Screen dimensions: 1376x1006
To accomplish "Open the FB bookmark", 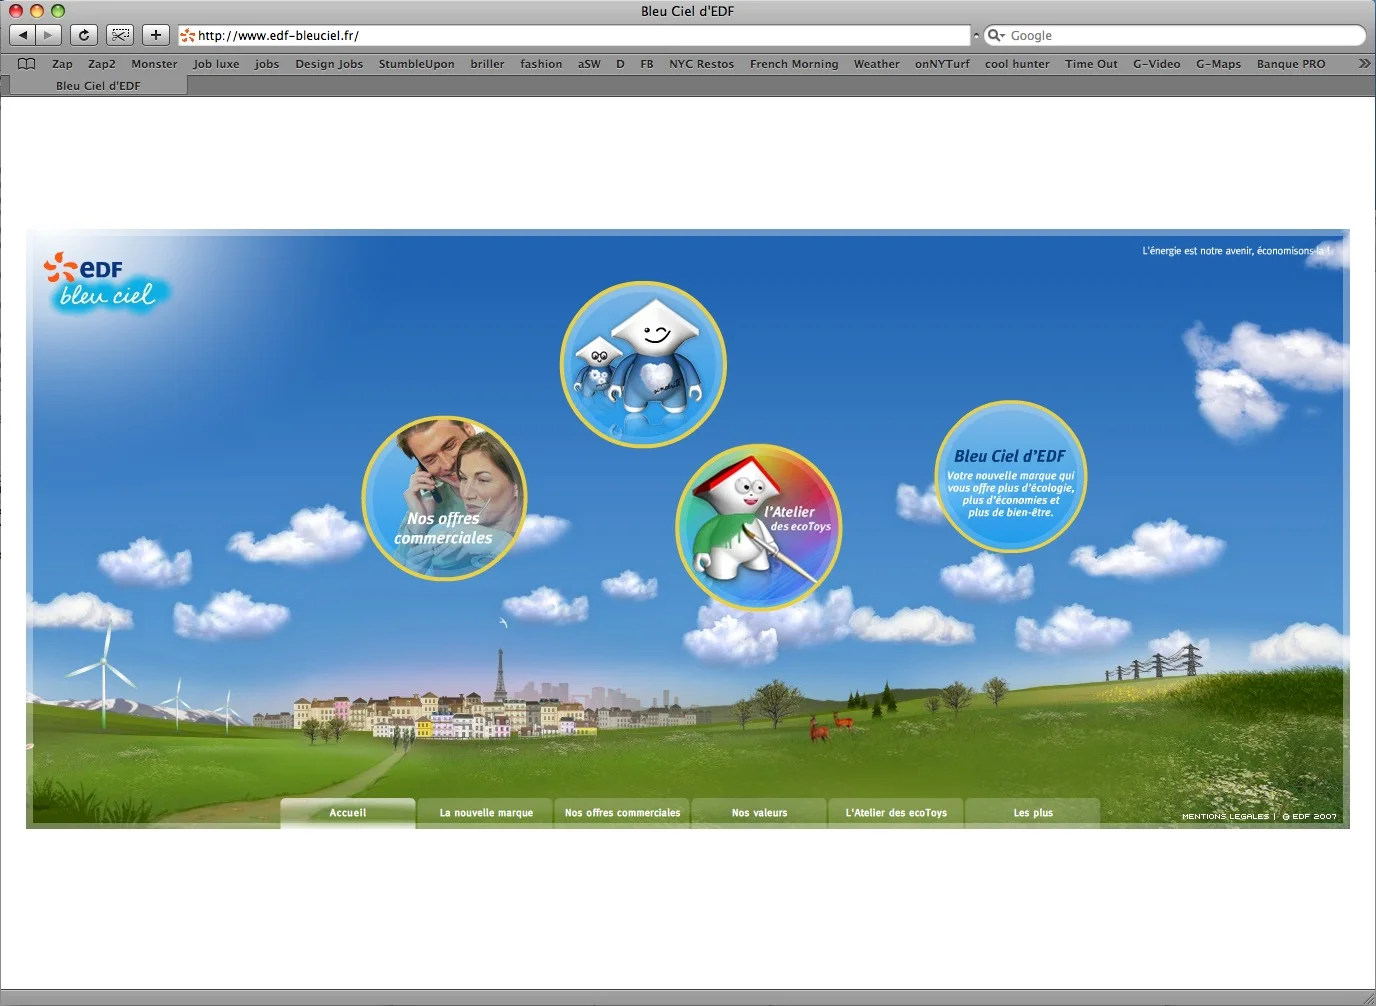I will [647, 64].
